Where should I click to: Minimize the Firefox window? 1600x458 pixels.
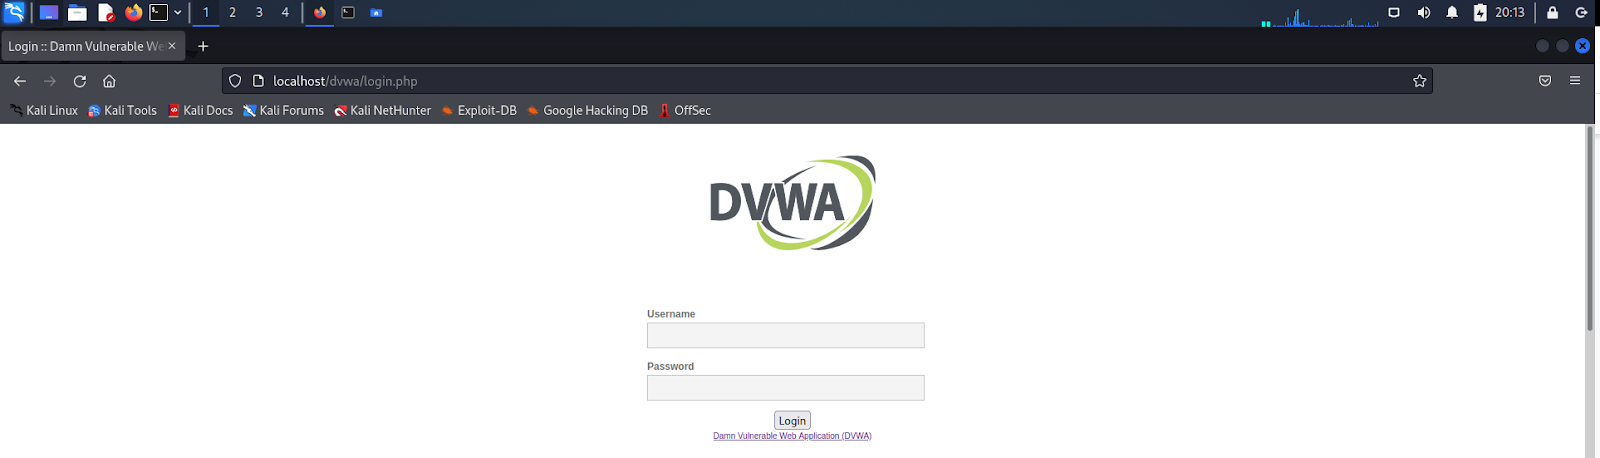[1542, 46]
